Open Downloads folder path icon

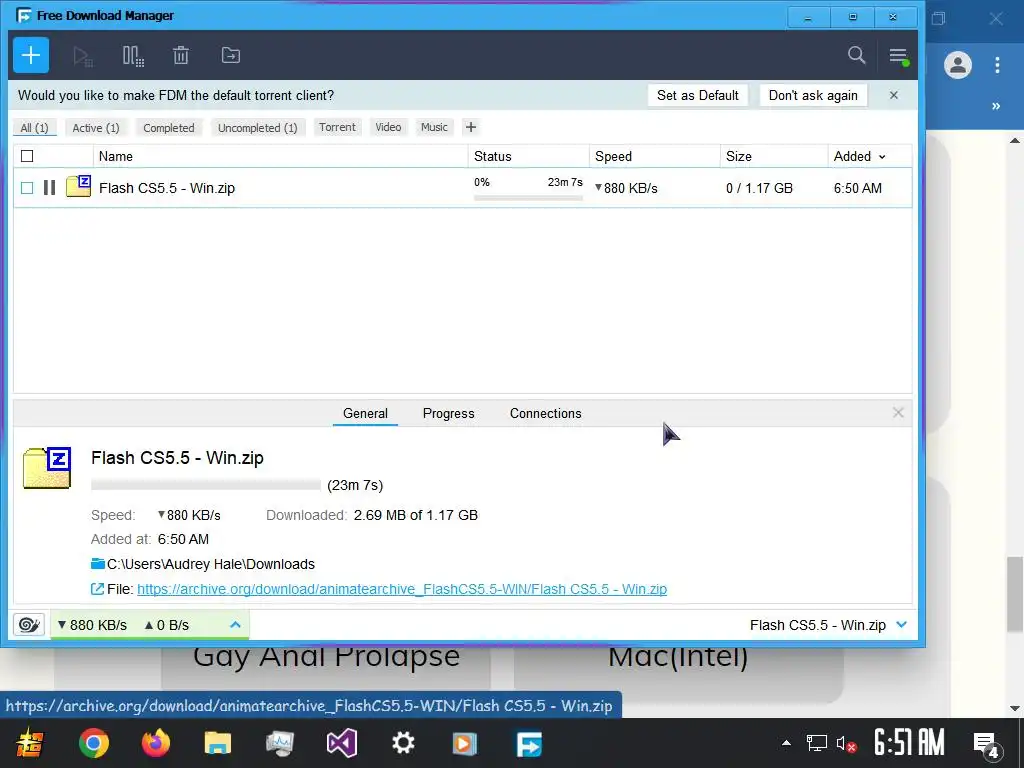click(x=98, y=564)
